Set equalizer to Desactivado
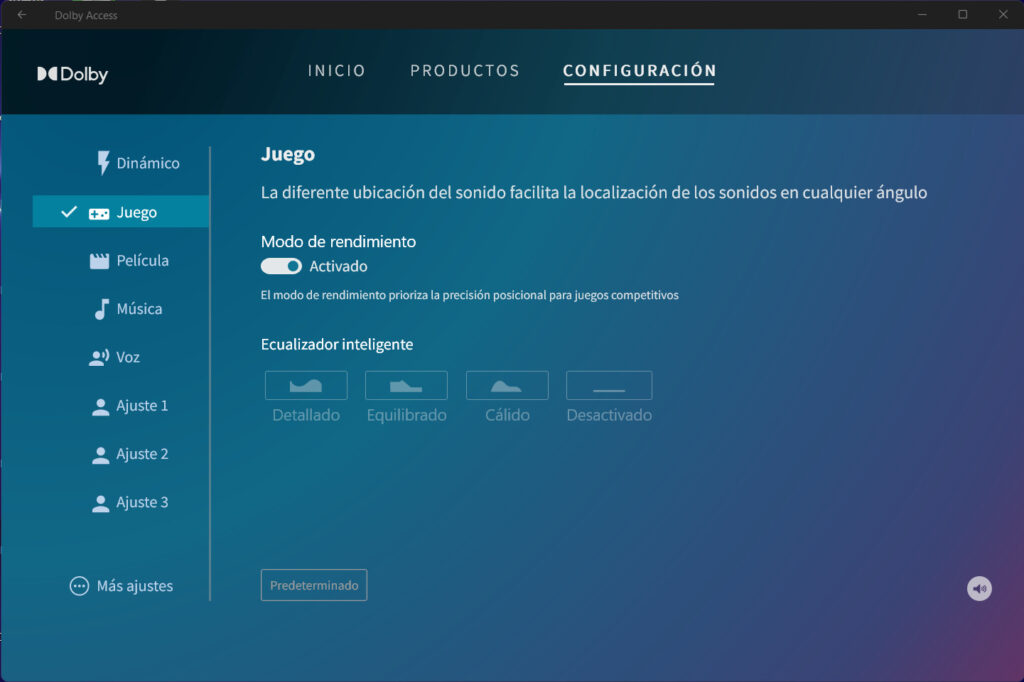 click(609, 386)
